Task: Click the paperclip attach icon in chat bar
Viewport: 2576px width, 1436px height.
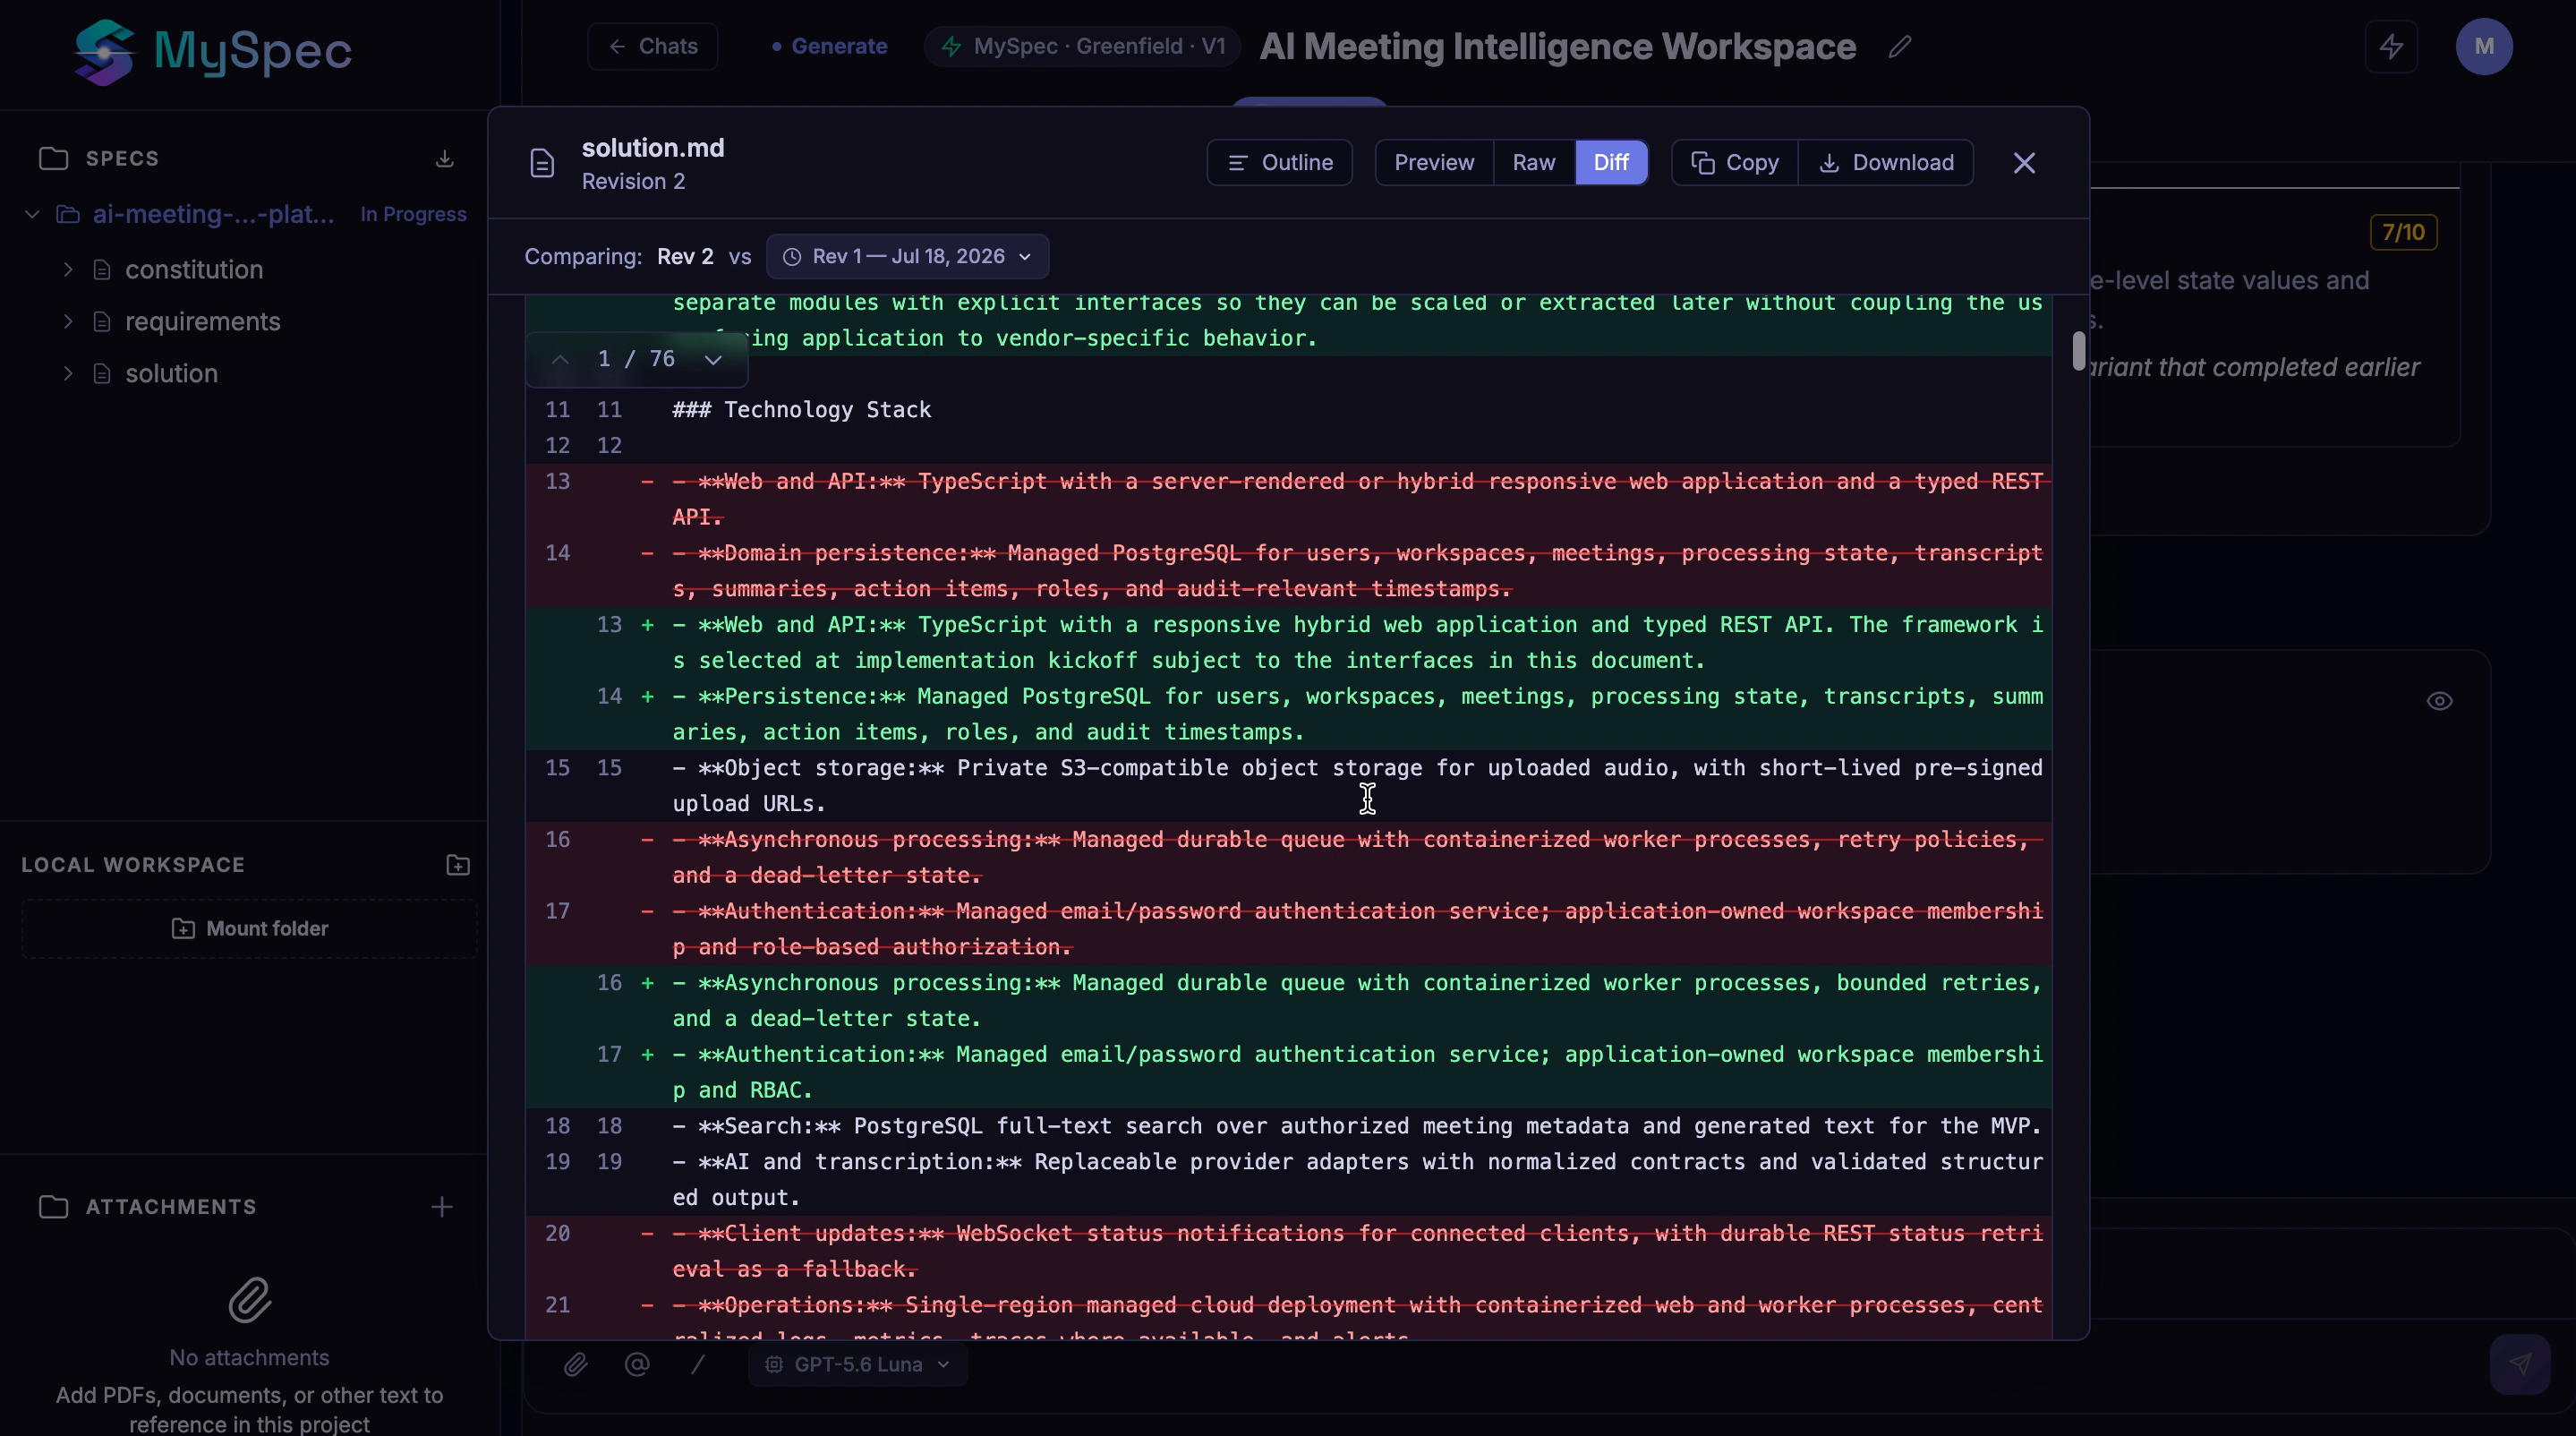Action: 575,1364
